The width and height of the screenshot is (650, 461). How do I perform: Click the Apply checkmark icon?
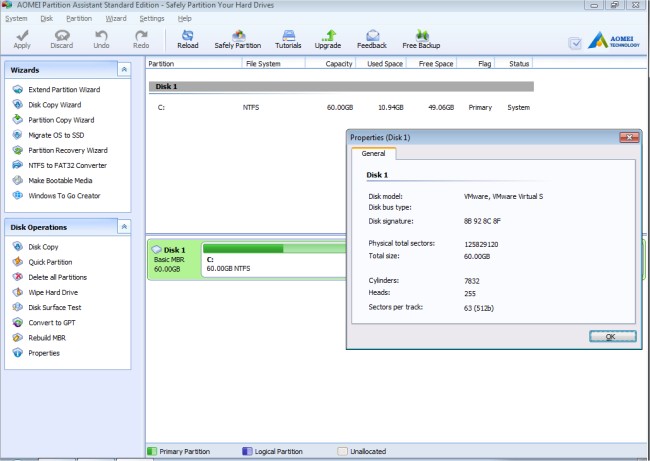[22, 36]
